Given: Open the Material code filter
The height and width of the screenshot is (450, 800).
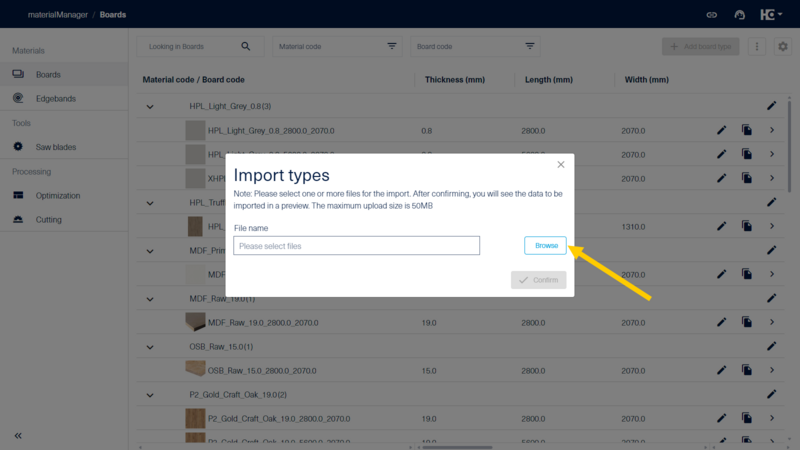Looking at the screenshot, I should [x=337, y=46].
